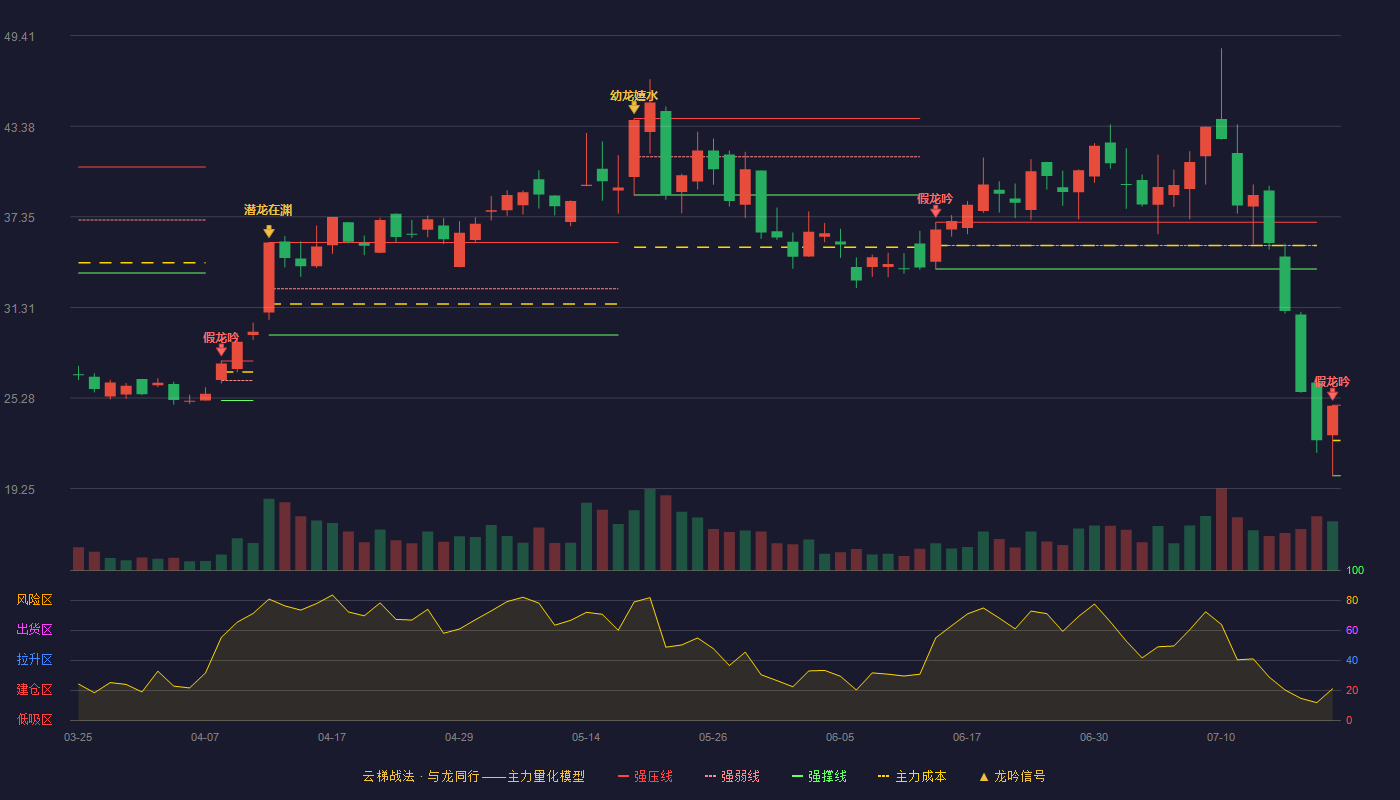Viewport: 1400px width, 800px height.
Task: Click the 假龙吟 arrow marker near 06-17
Action: pos(935,211)
